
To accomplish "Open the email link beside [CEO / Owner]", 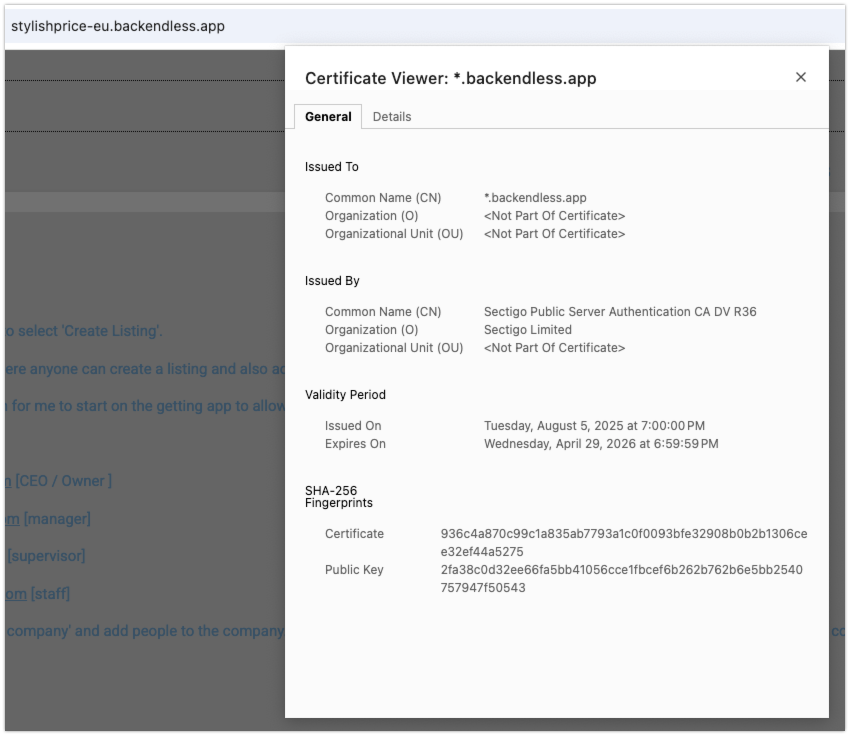I will [x=7, y=481].
